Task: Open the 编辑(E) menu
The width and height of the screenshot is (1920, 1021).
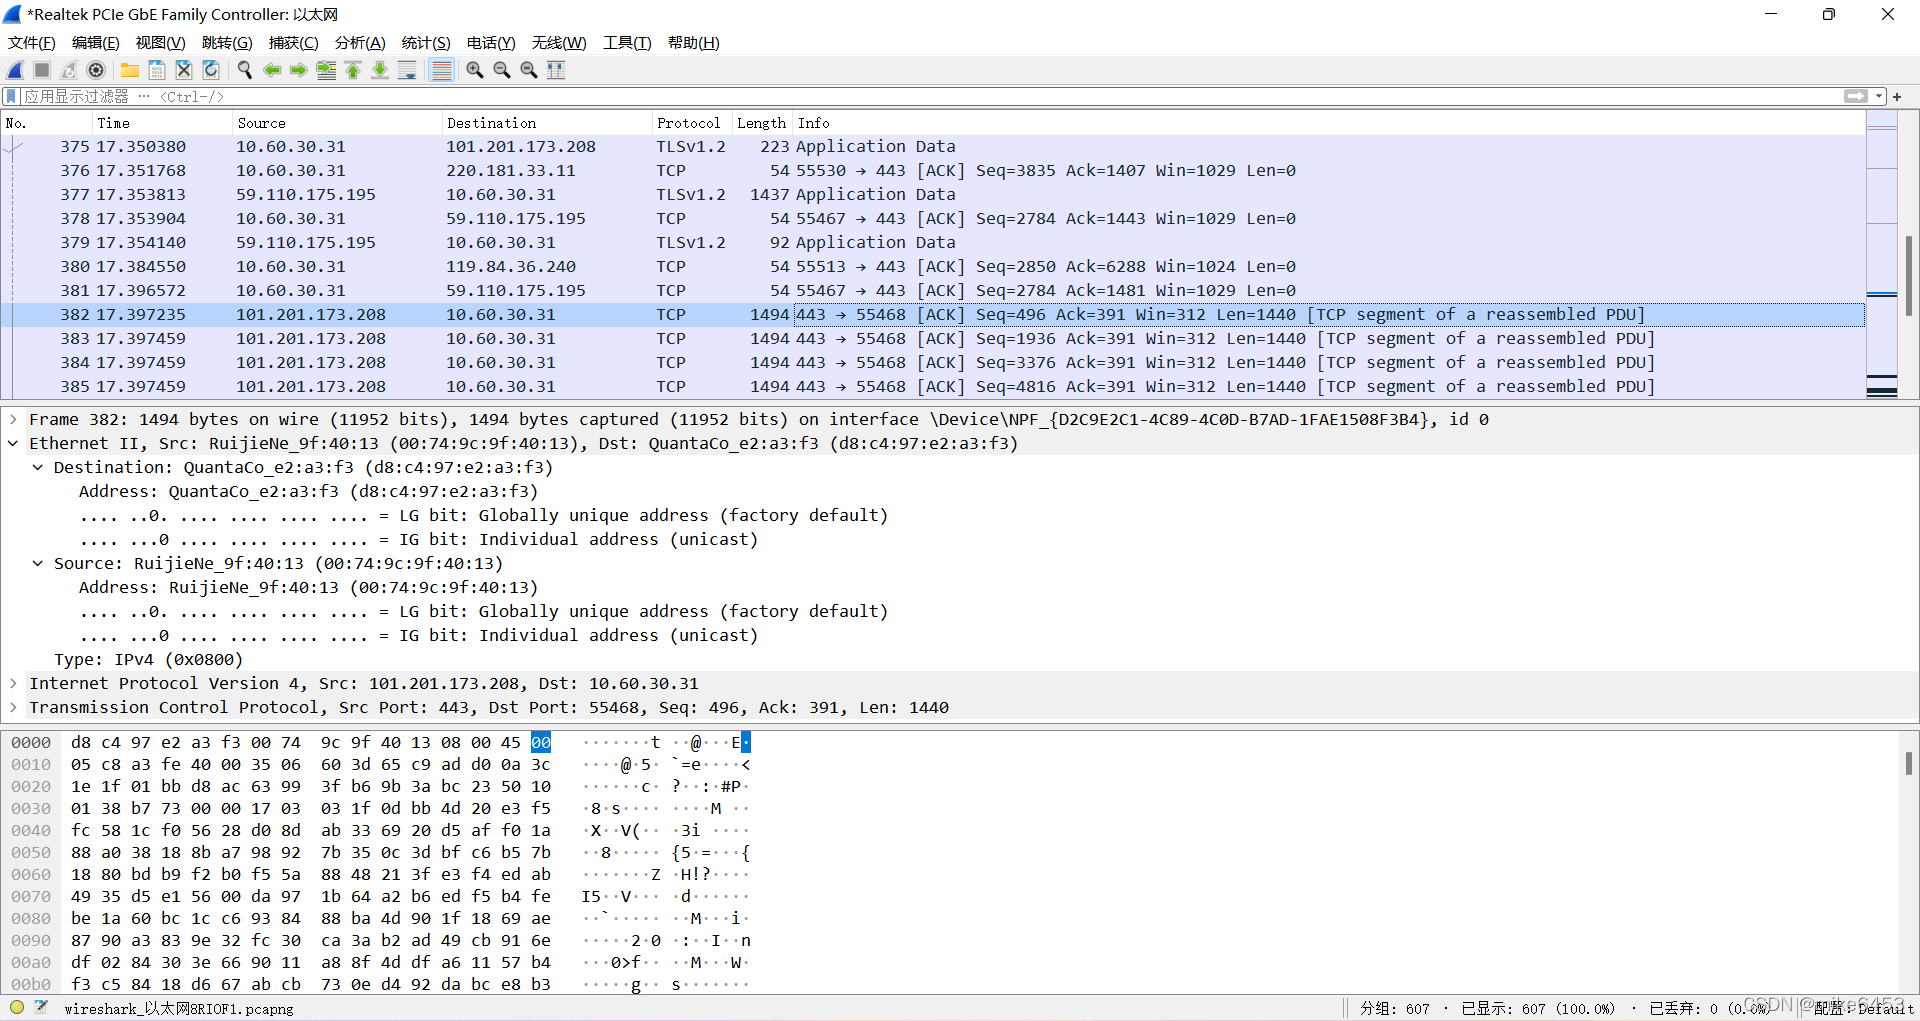Action: (96, 43)
